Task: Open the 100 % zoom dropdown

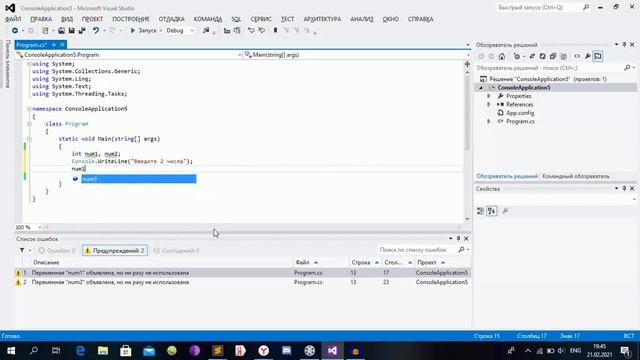Action: point(40,227)
